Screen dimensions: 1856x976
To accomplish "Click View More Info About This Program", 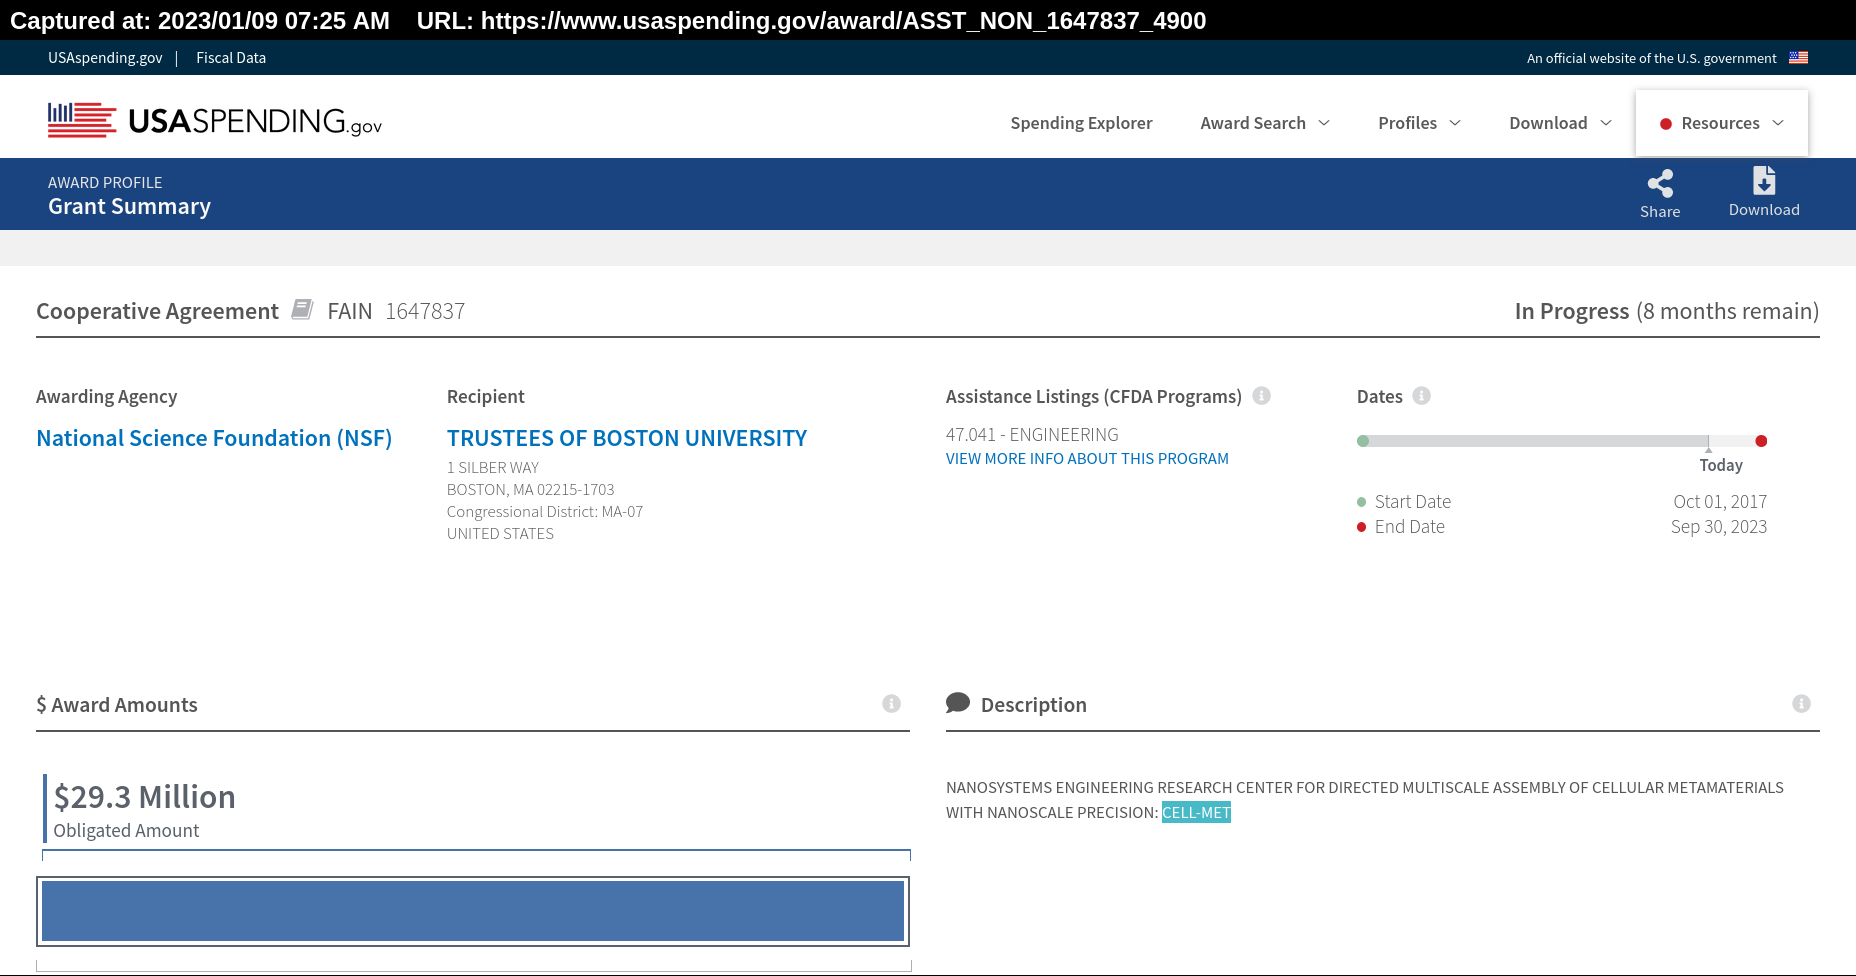I will [1087, 459].
